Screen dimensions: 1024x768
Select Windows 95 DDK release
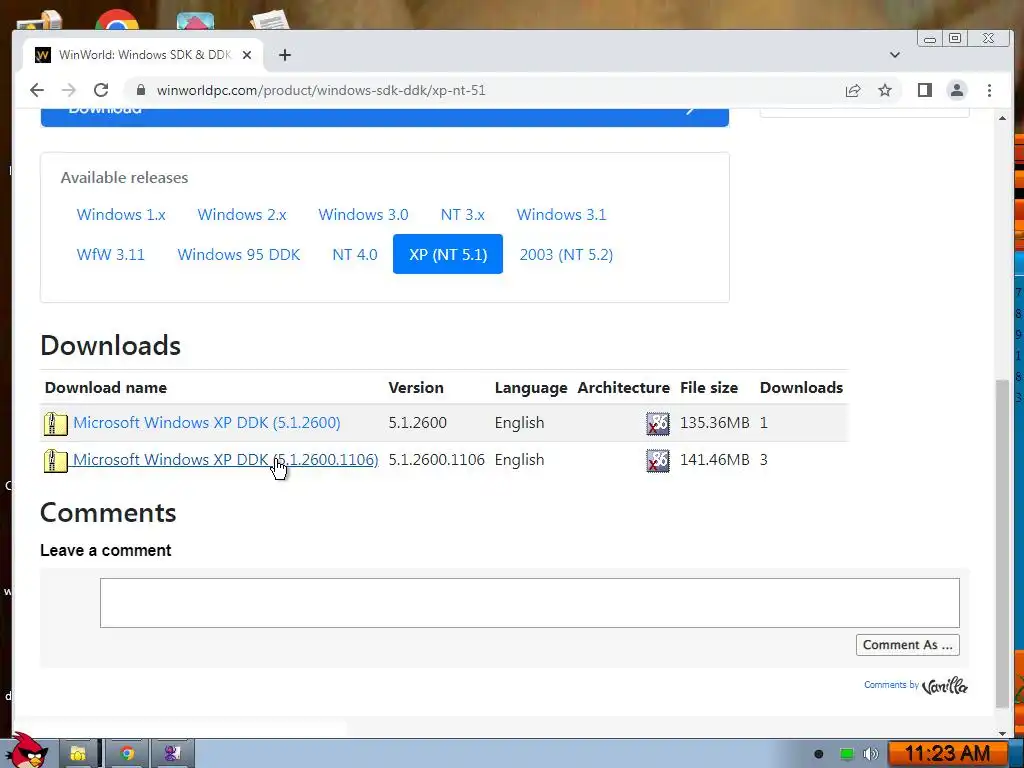click(x=238, y=254)
